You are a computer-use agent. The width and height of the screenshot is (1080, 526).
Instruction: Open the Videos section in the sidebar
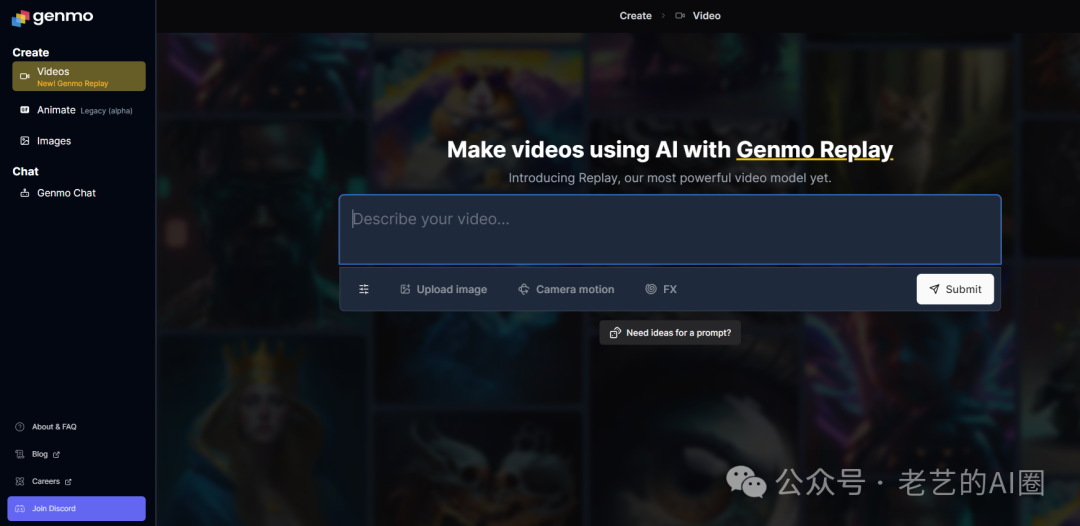click(79, 76)
